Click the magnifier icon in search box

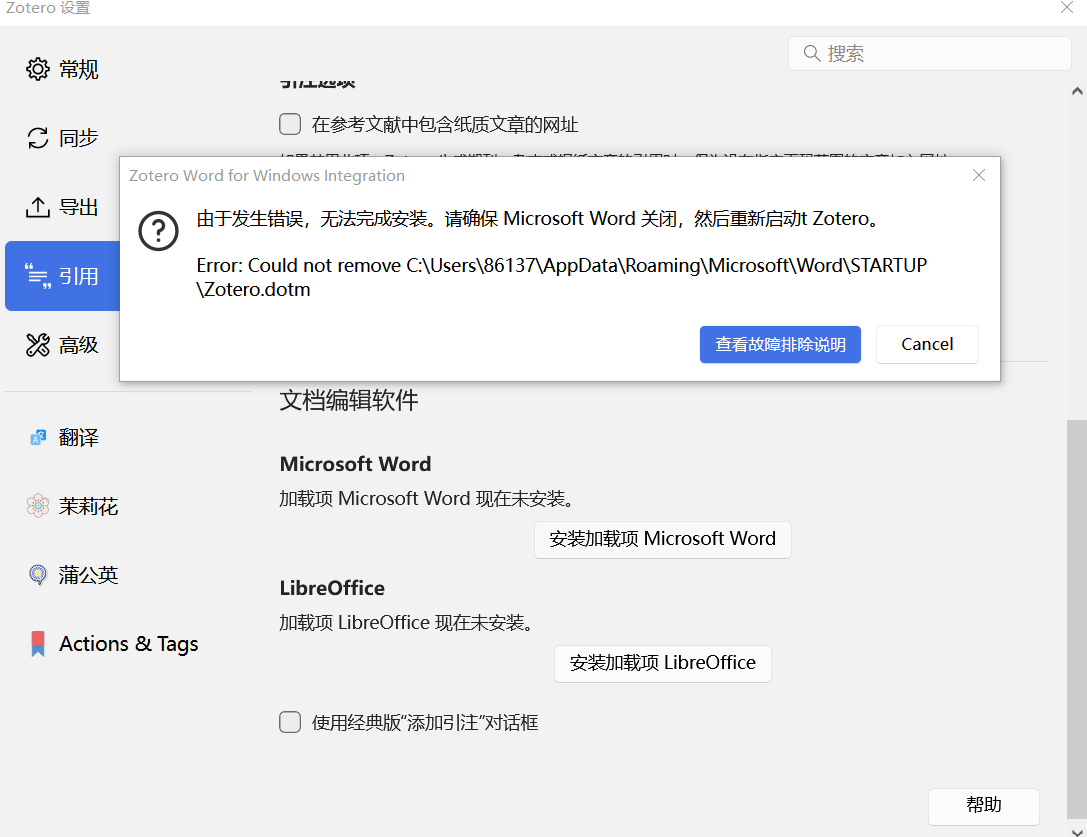pyautogui.click(x=811, y=53)
